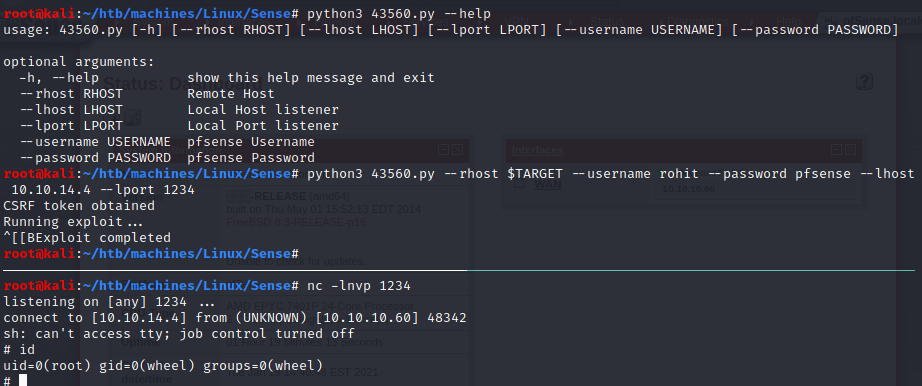Click the 'Exploit completed' output

tap(103, 238)
